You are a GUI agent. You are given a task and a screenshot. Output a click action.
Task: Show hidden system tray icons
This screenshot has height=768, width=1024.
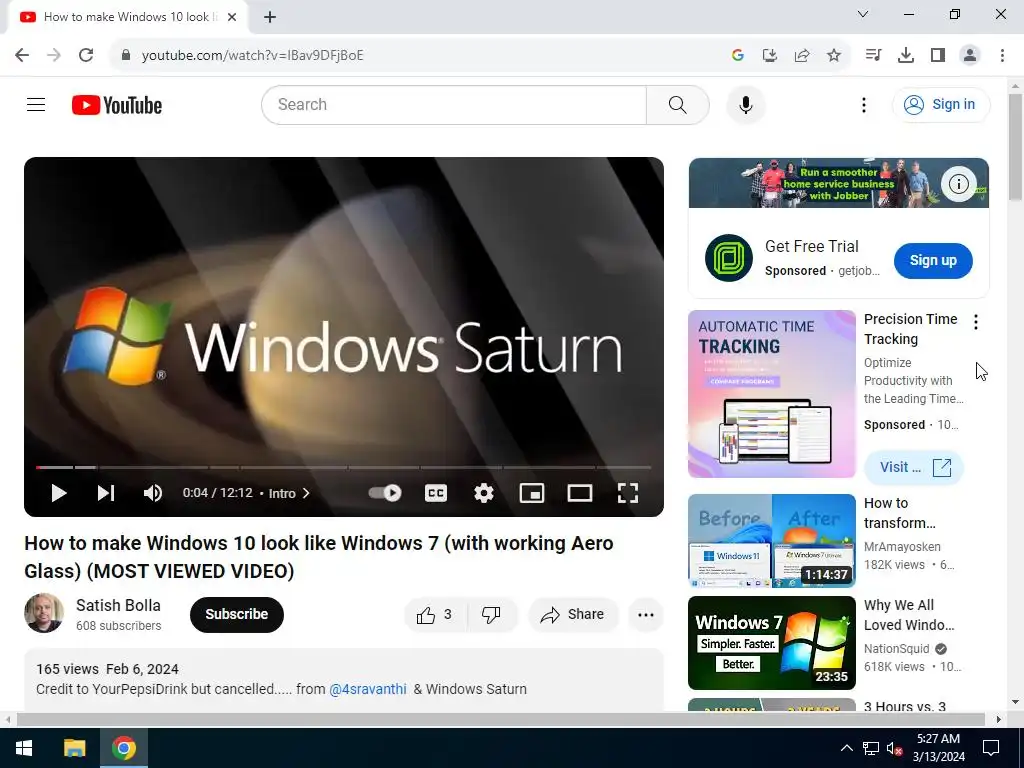click(846, 748)
